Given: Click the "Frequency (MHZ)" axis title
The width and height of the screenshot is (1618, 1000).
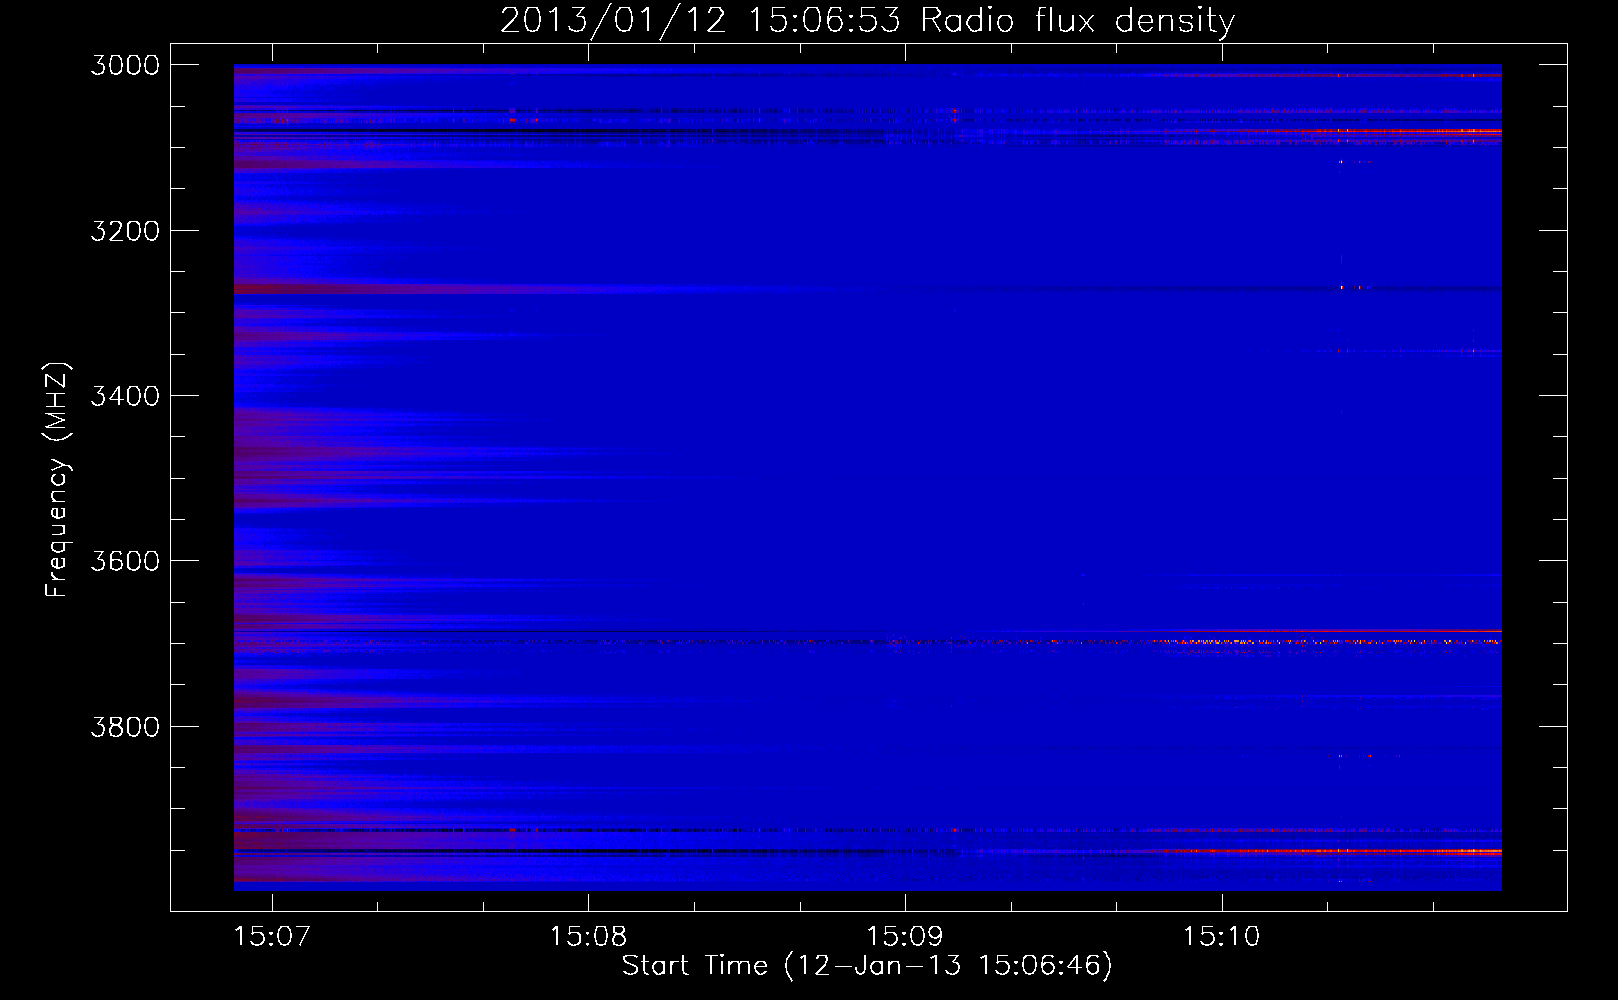Looking at the screenshot, I should (x=57, y=480).
